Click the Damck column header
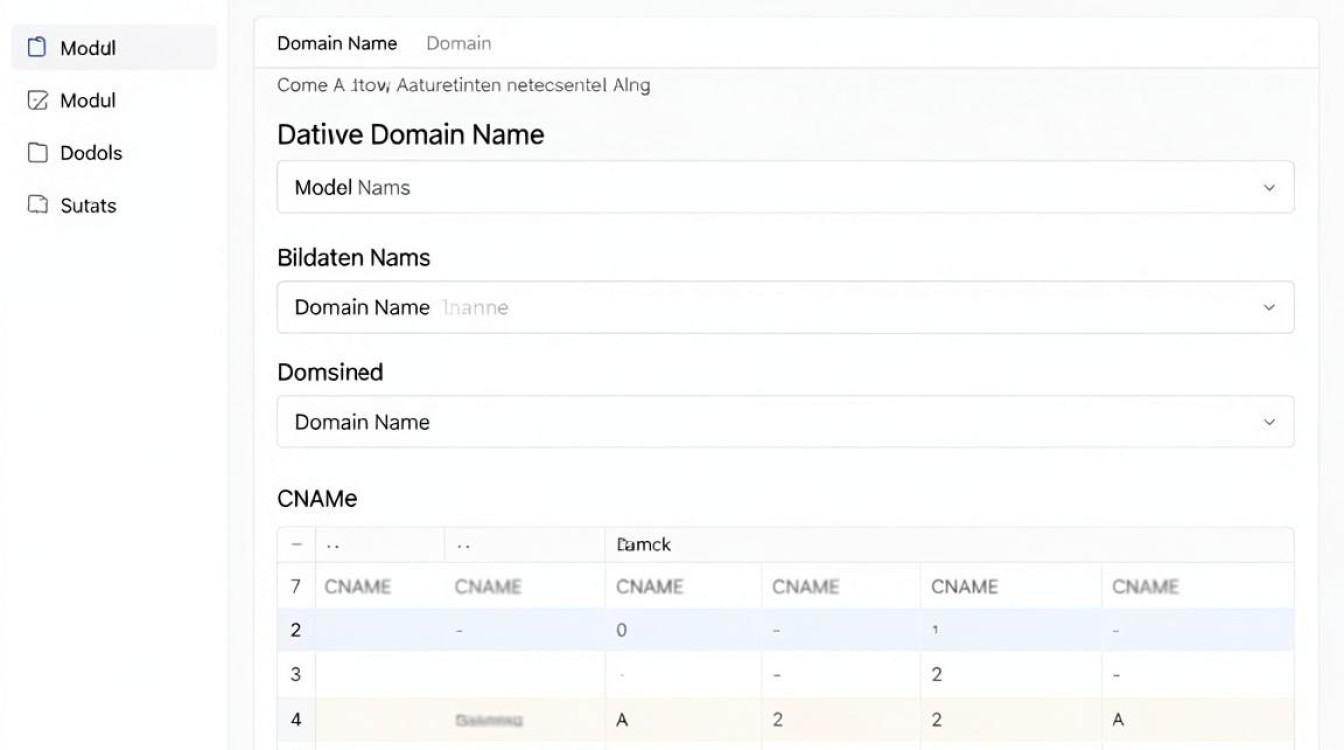This screenshot has width=1344, height=750. (x=644, y=545)
